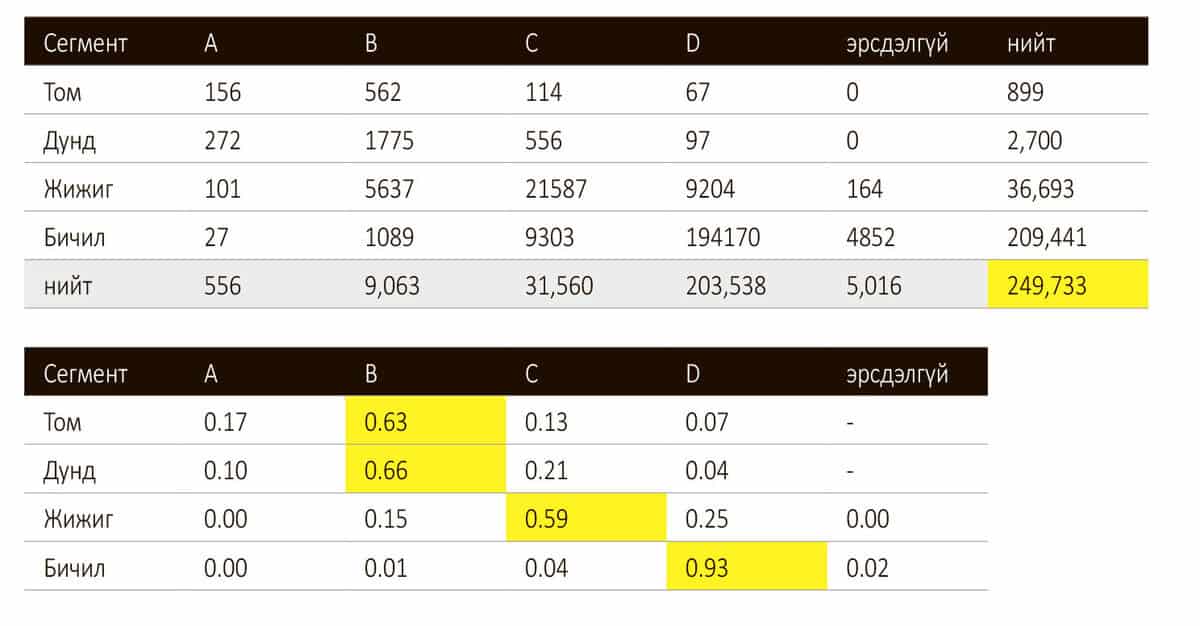
Task: Select the 5637 cell
Action: [387, 189]
